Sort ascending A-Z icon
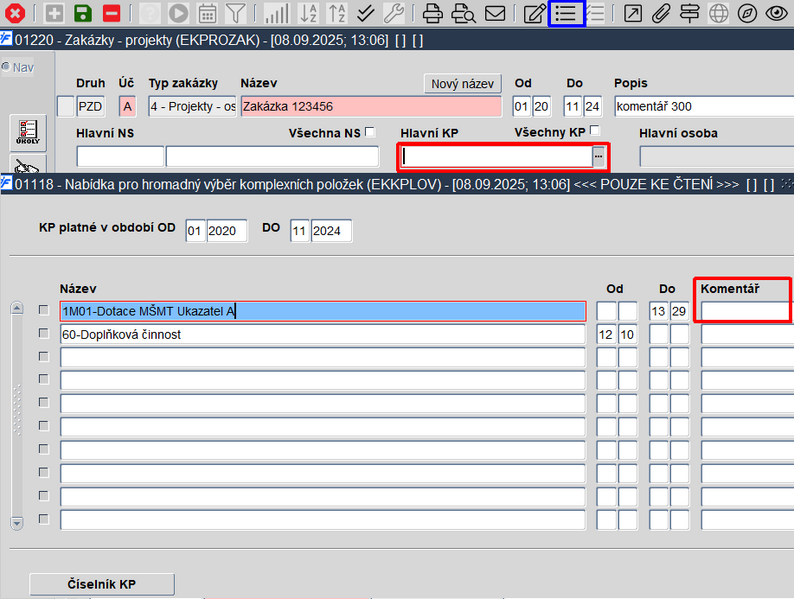Image resolution: width=794 pixels, height=599 pixels. pyautogui.click(x=308, y=13)
